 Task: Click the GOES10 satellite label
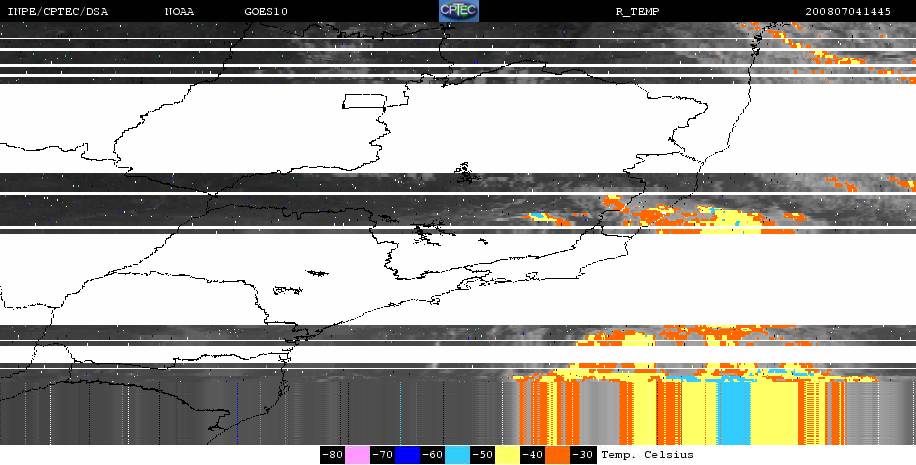[x=266, y=12]
